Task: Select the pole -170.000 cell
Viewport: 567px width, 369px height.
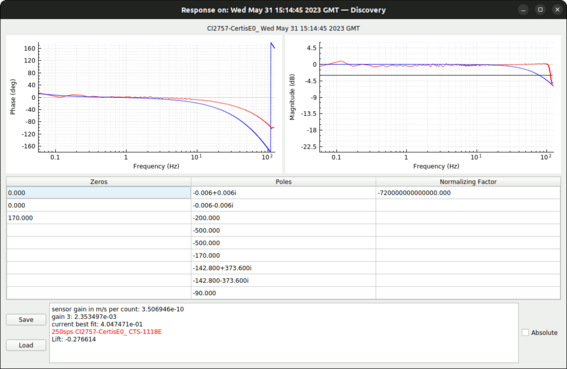Action: (284, 255)
